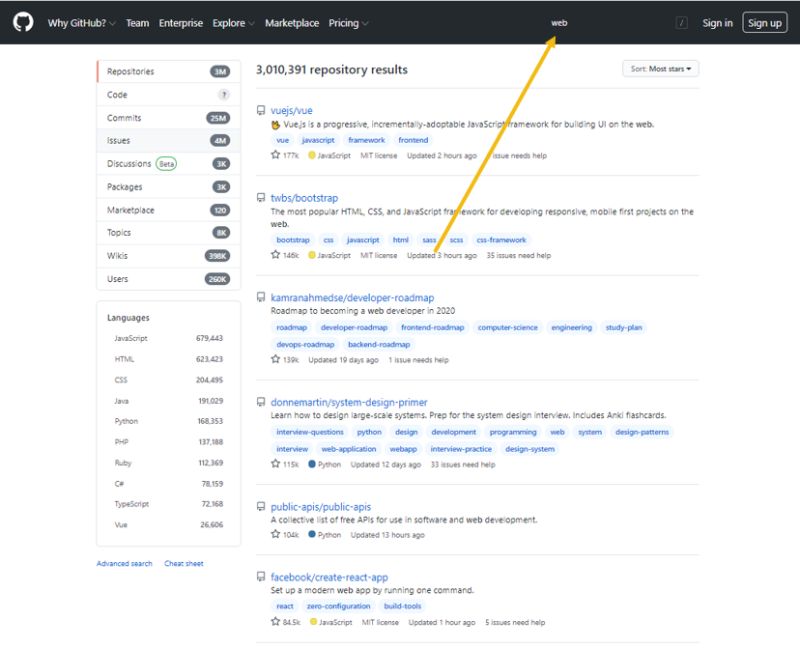Select Marketplace in the top navigation
This screenshot has width=800, height=648.
[x=291, y=22]
